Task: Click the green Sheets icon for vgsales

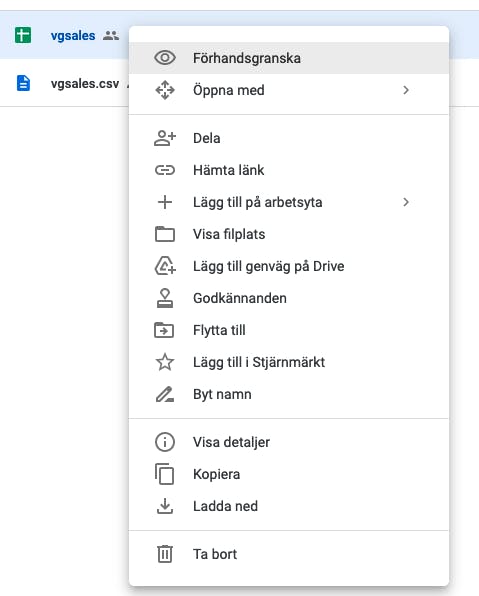Action: 23,35
